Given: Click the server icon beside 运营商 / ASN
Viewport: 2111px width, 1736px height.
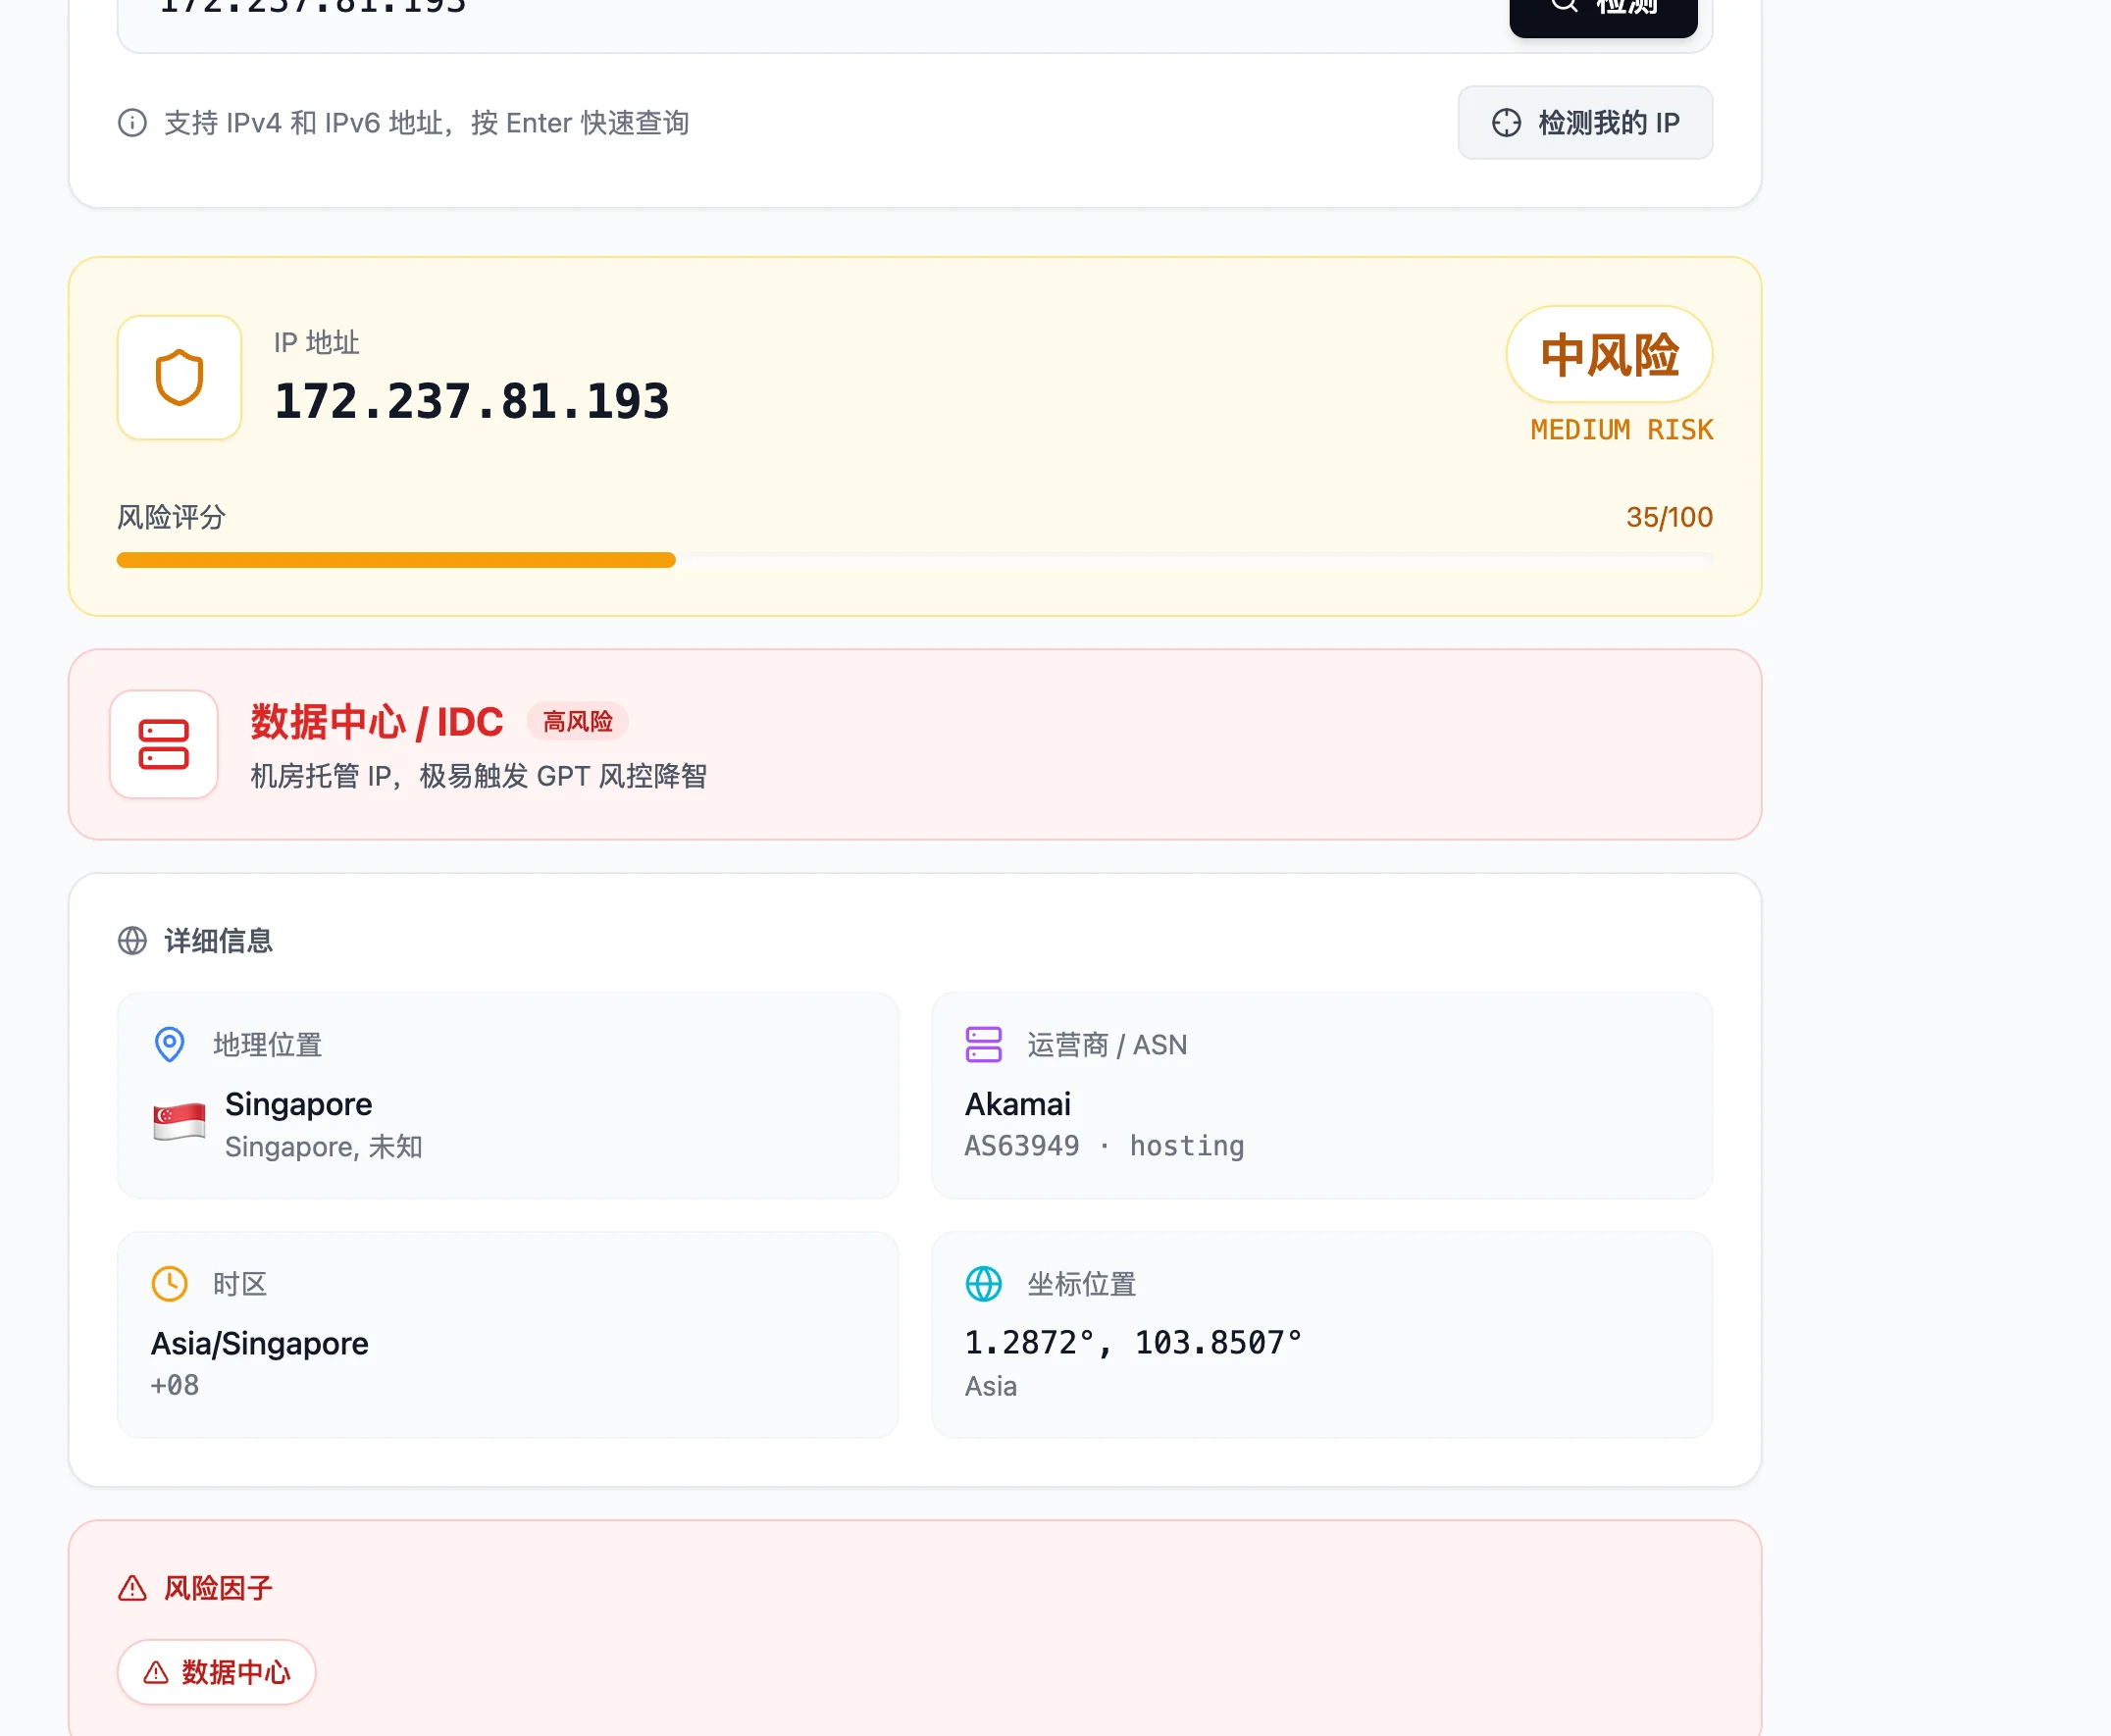Looking at the screenshot, I should click(x=986, y=1044).
